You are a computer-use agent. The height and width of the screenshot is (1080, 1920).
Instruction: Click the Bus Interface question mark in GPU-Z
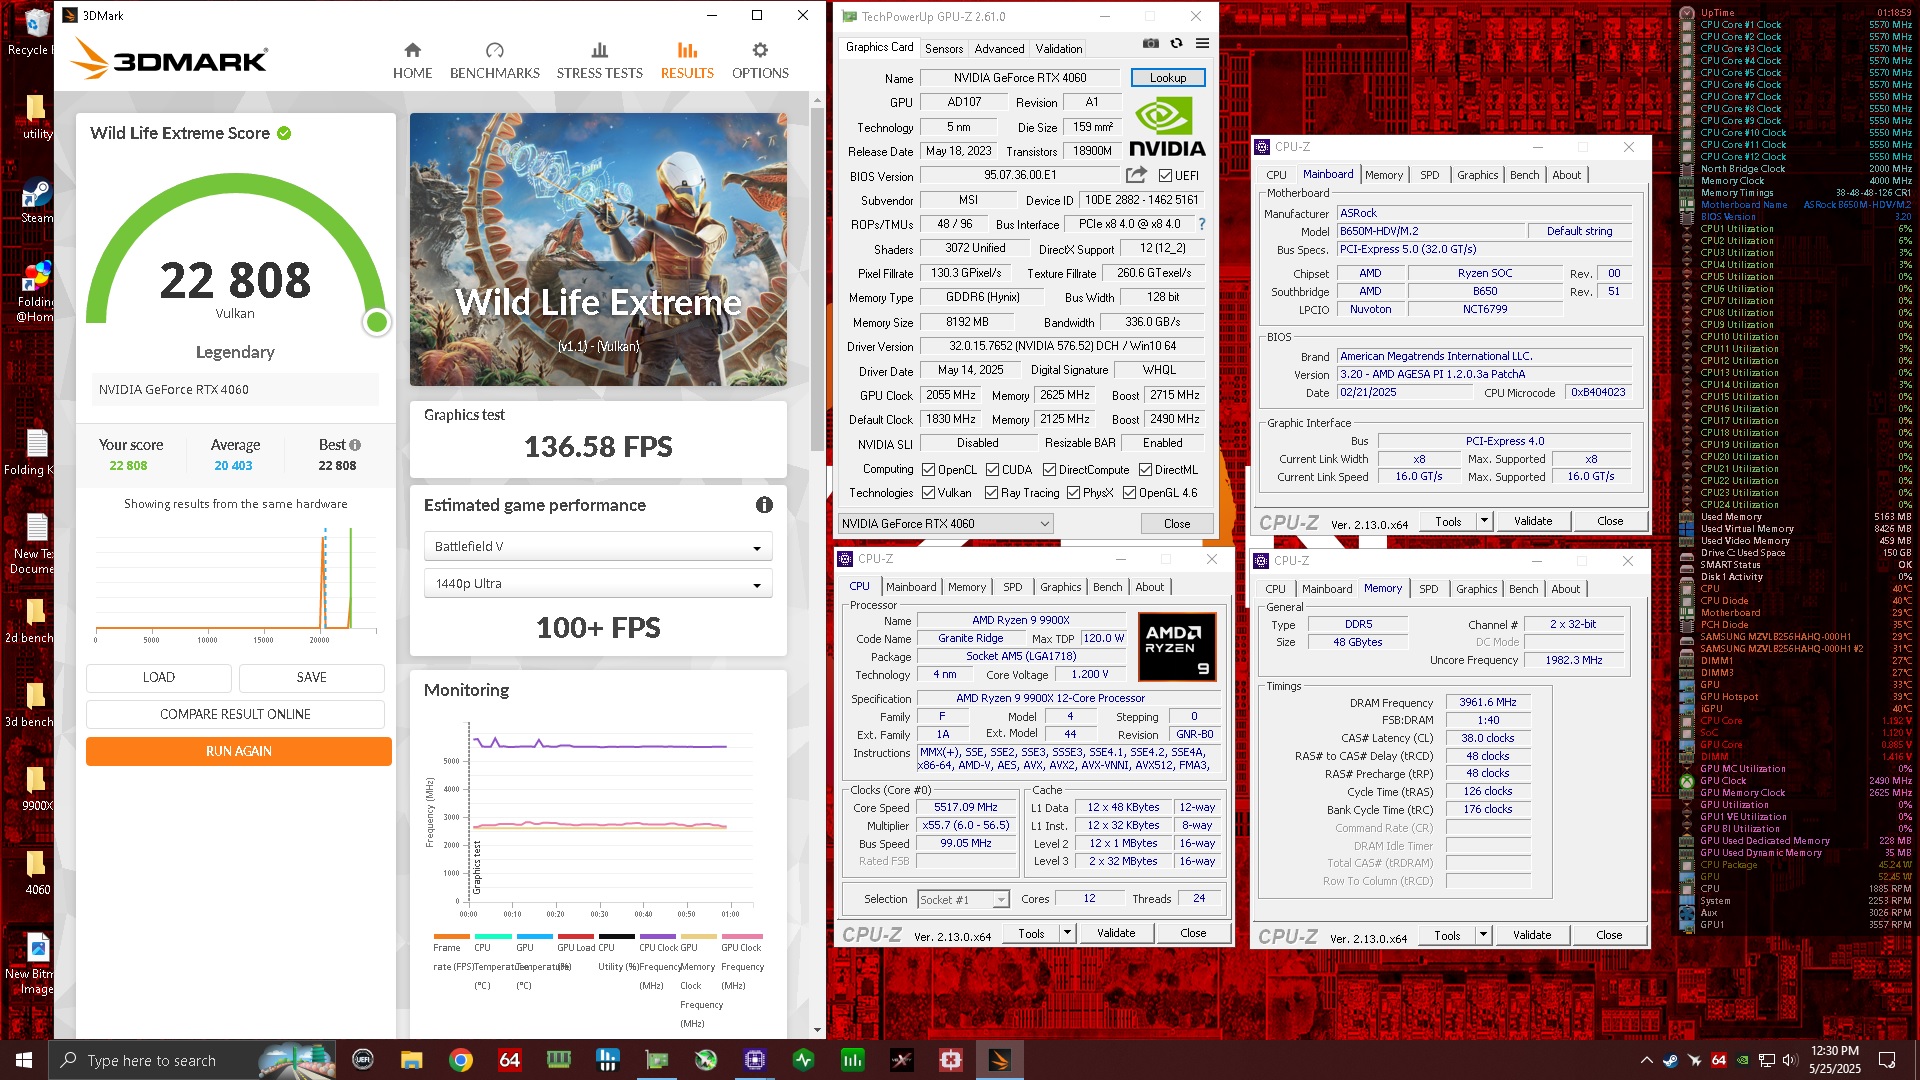point(1202,224)
